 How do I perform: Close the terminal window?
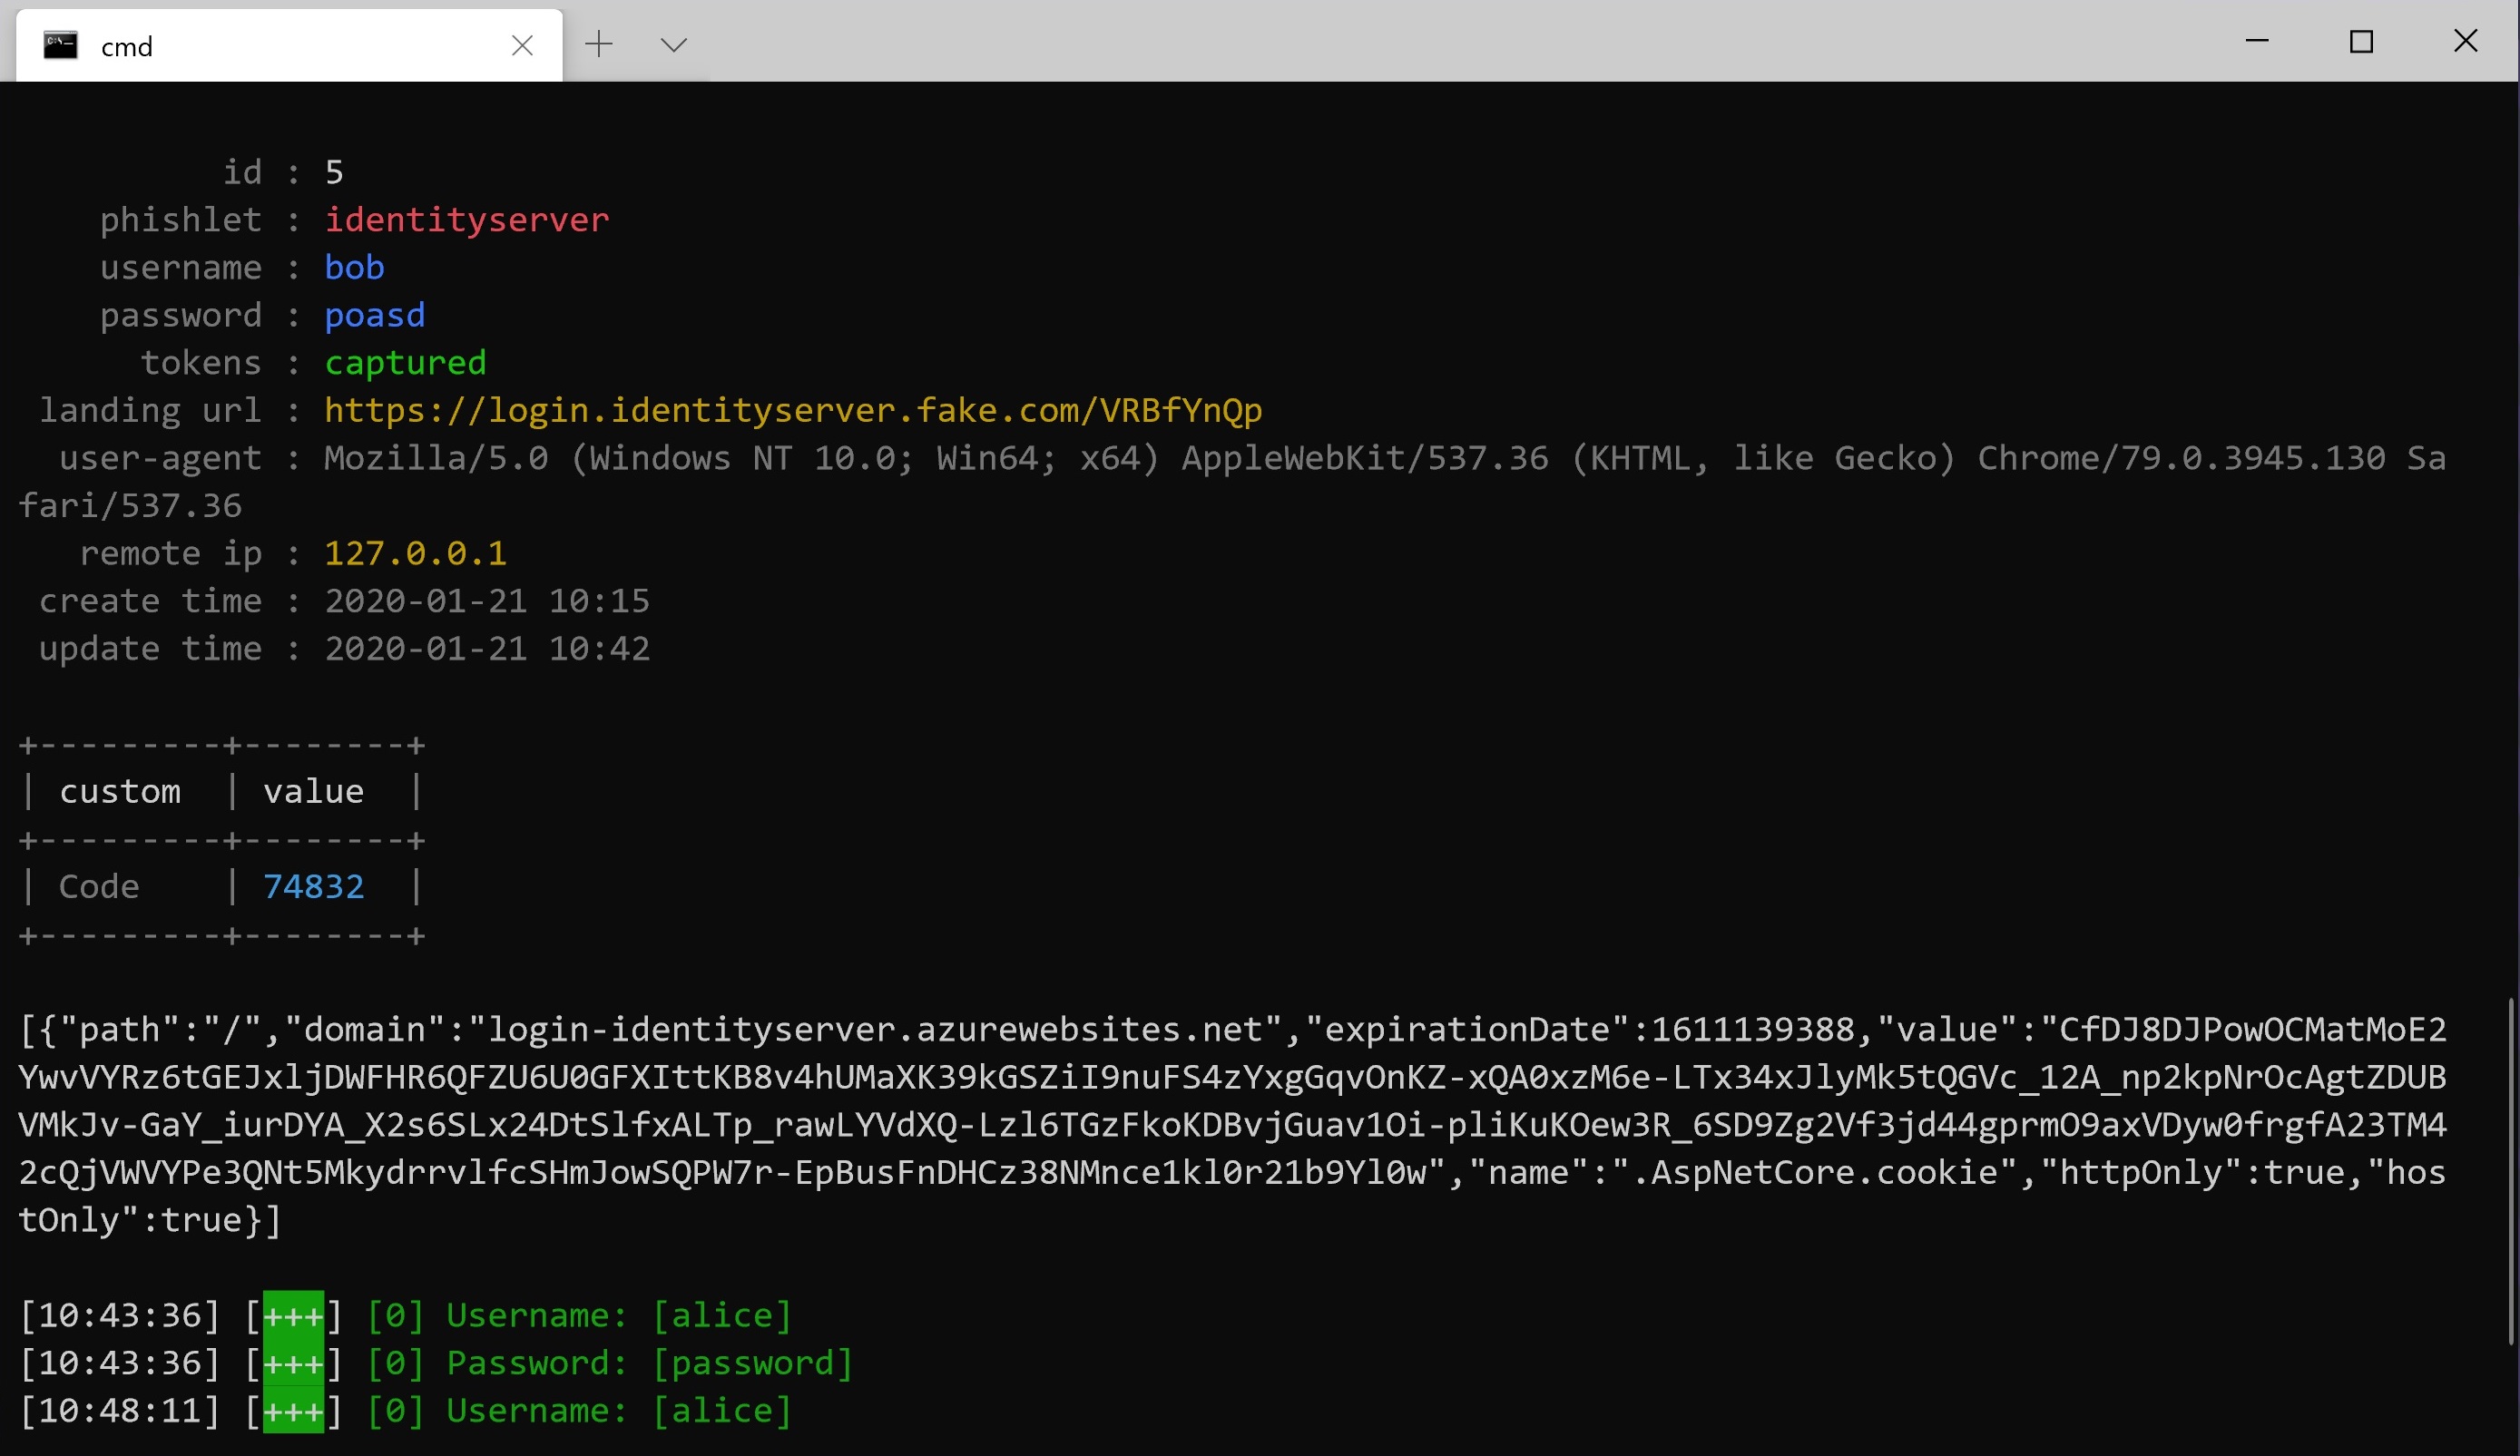pyautogui.click(x=2466, y=41)
